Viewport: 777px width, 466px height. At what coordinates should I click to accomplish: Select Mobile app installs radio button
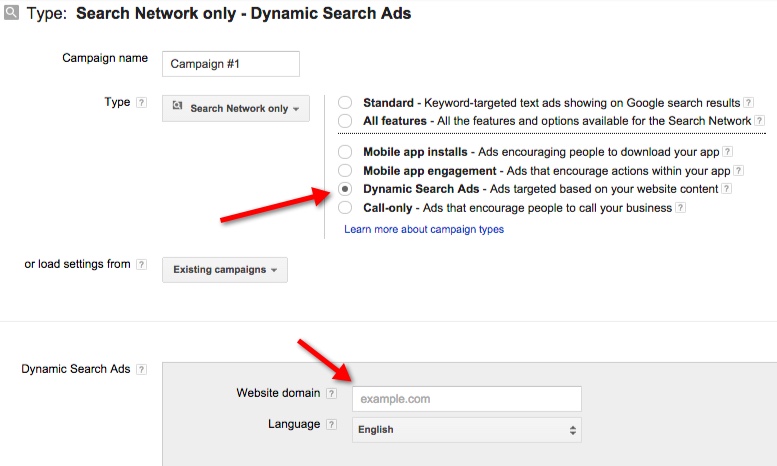[x=345, y=153]
